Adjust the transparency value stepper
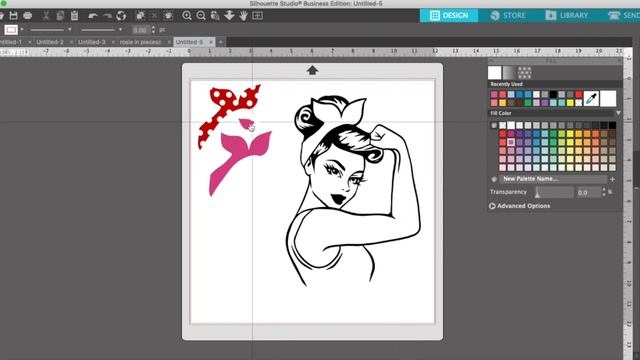The height and width of the screenshot is (360, 640). click(604, 192)
